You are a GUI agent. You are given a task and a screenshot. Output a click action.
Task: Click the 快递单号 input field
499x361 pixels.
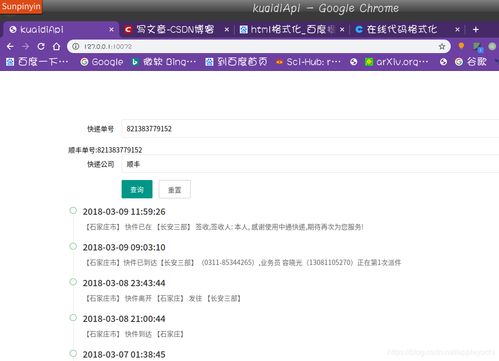point(310,129)
